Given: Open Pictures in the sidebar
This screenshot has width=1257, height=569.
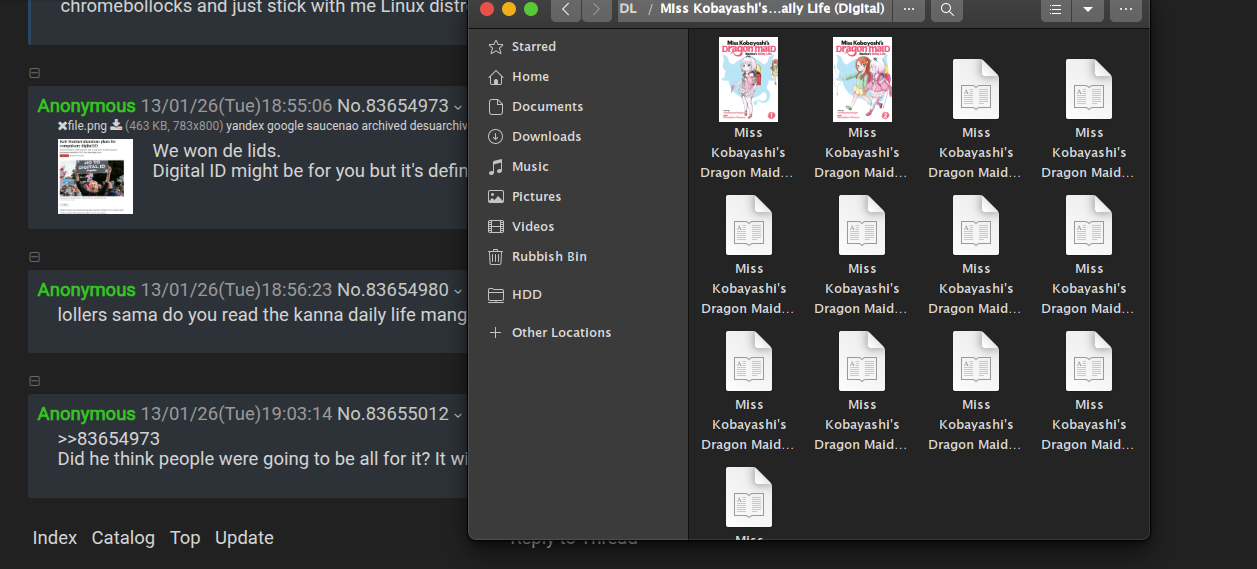Looking at the screenshot, I should 578,197.
